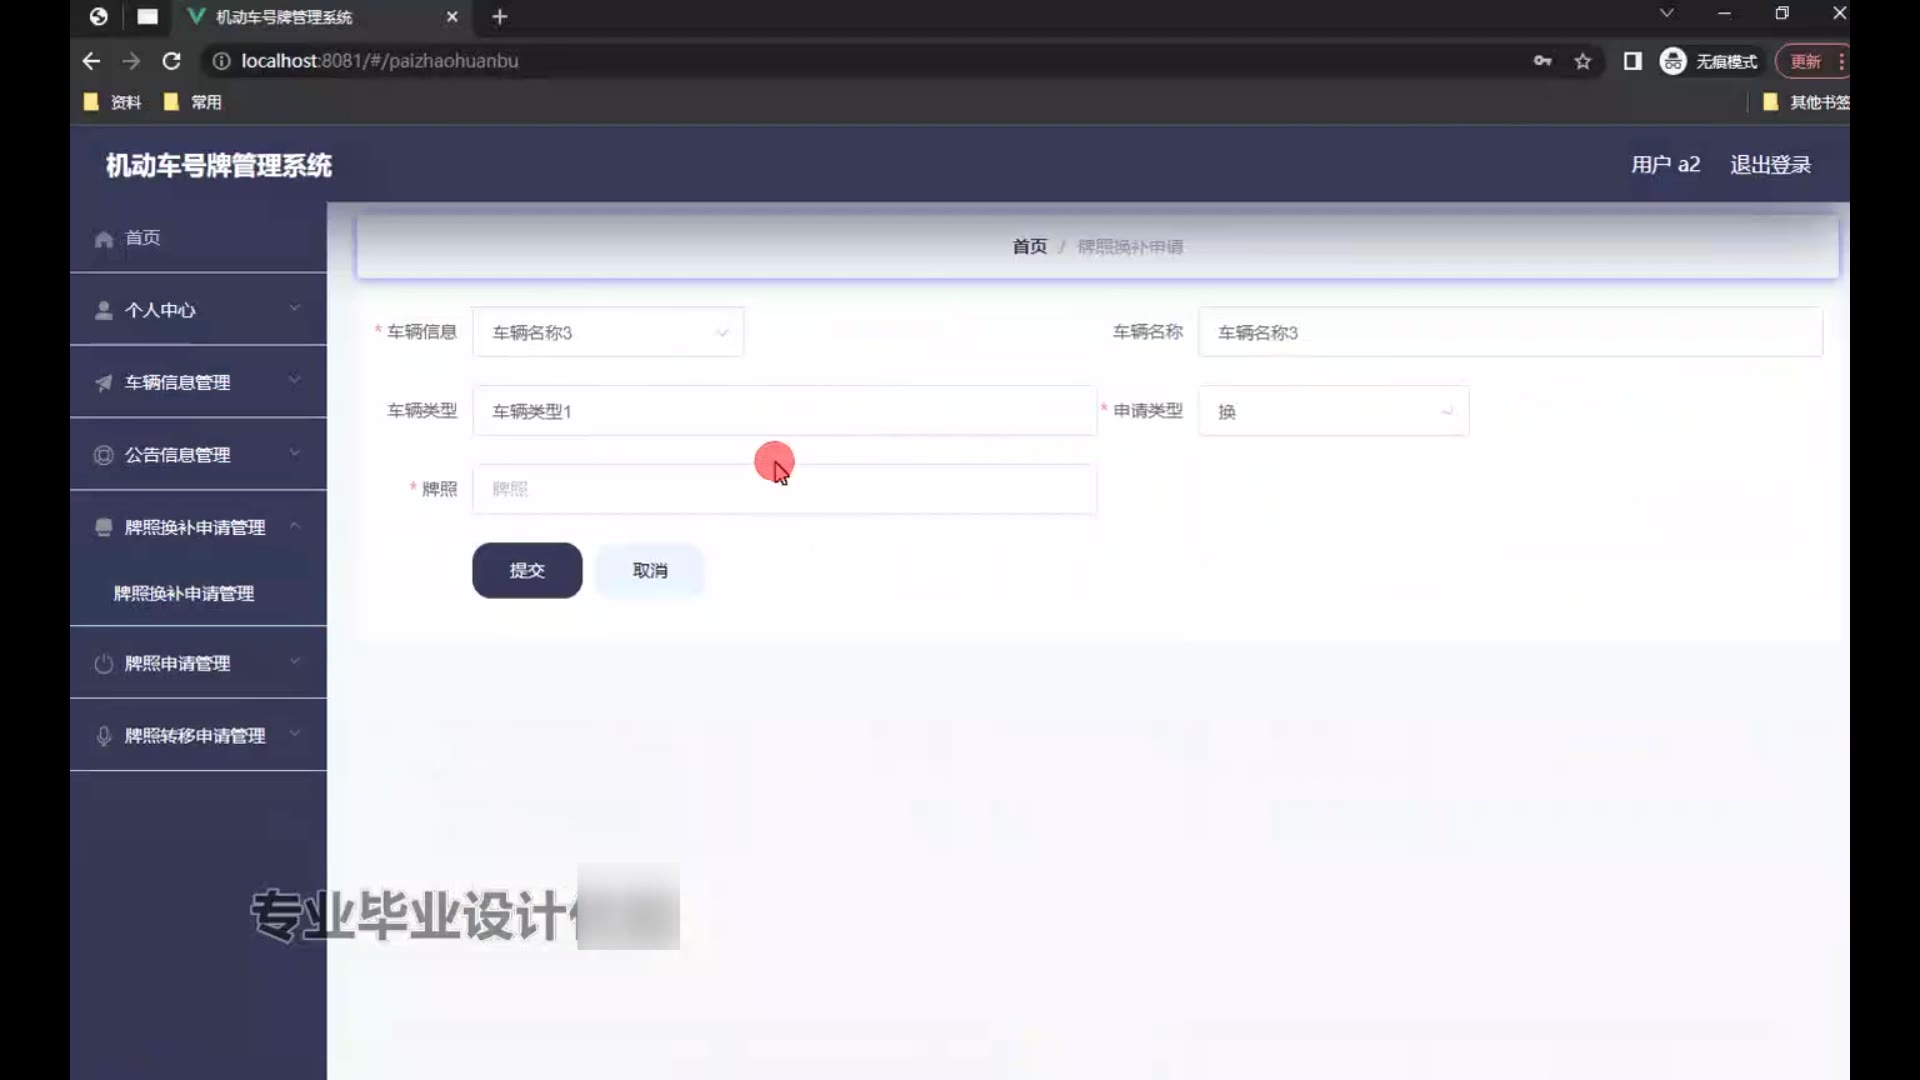Screen dimensions: 1920x1080
Task: Click the 取消 cancel button
Action: click(650, 570)
